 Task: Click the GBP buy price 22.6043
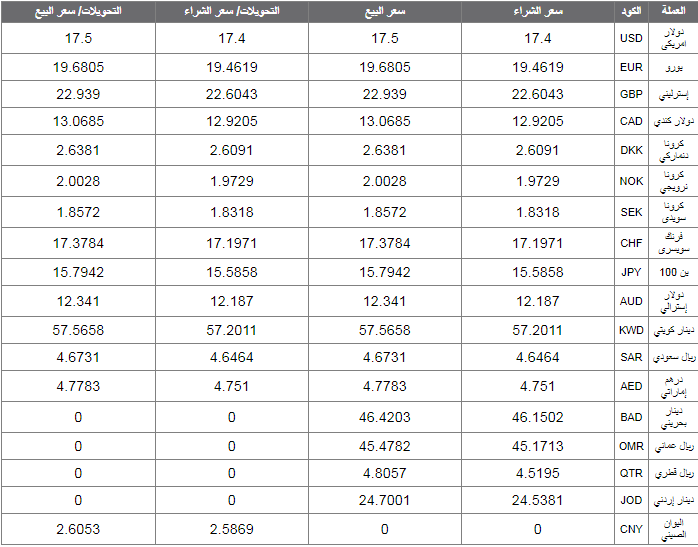[538, 94]
